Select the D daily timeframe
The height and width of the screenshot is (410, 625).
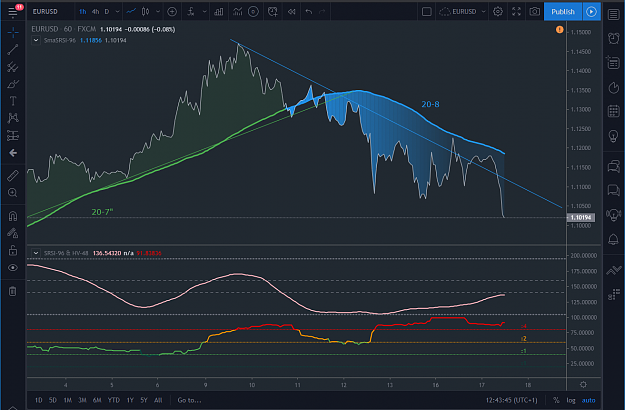107,12
